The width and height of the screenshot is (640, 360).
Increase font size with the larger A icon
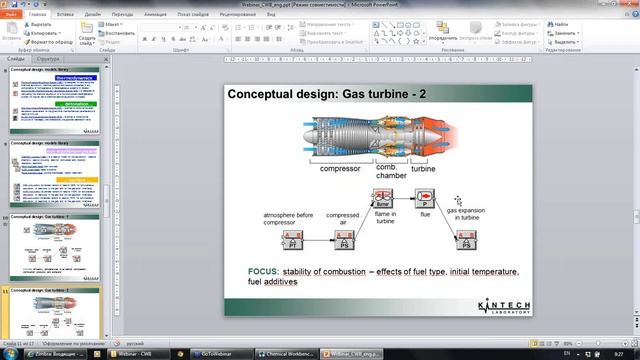[x=203, y=27]
